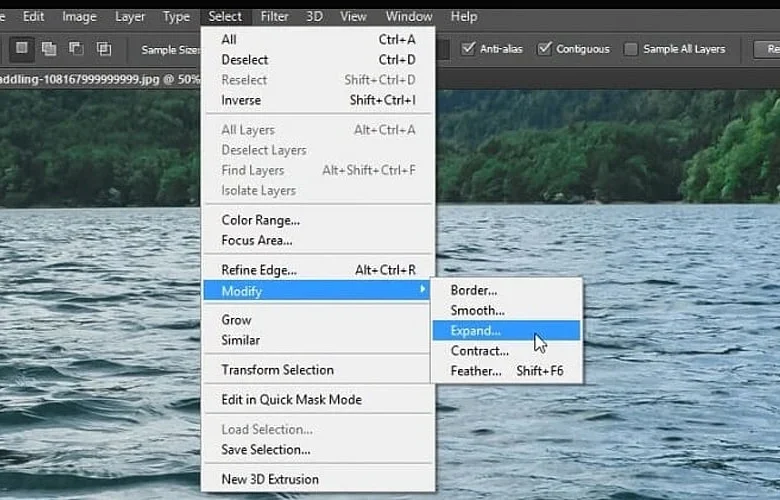Viewport: 780px width, 500px height.
Task: Choose Deselect in the menu
Action: click(x=318, y=60)
